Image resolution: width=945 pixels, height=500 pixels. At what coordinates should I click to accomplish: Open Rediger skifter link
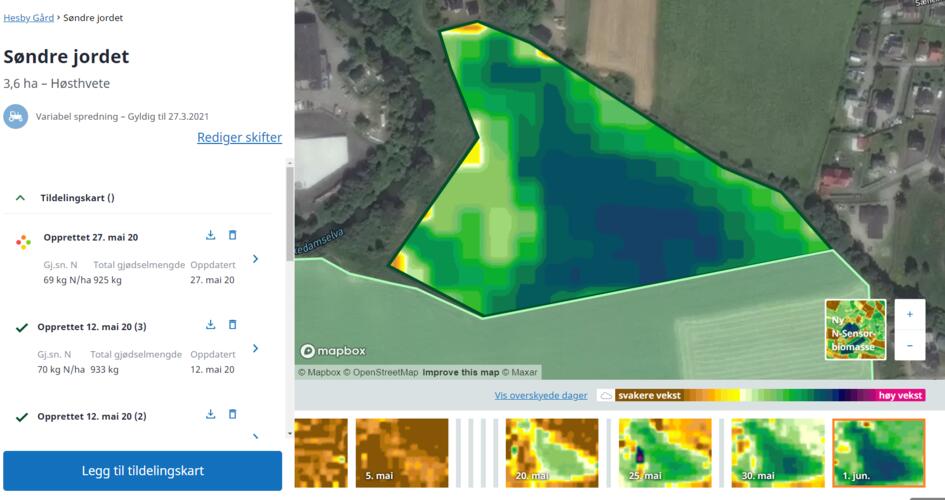(x=239, y=138)
